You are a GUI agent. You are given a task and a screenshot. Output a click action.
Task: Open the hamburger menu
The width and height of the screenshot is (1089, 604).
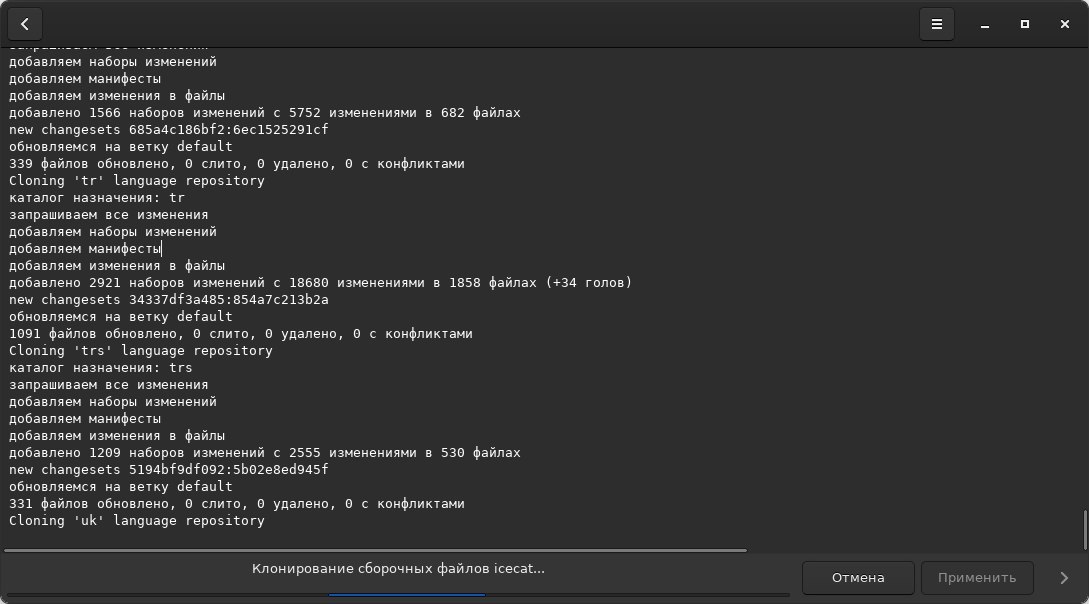click(x=937, y=24)
